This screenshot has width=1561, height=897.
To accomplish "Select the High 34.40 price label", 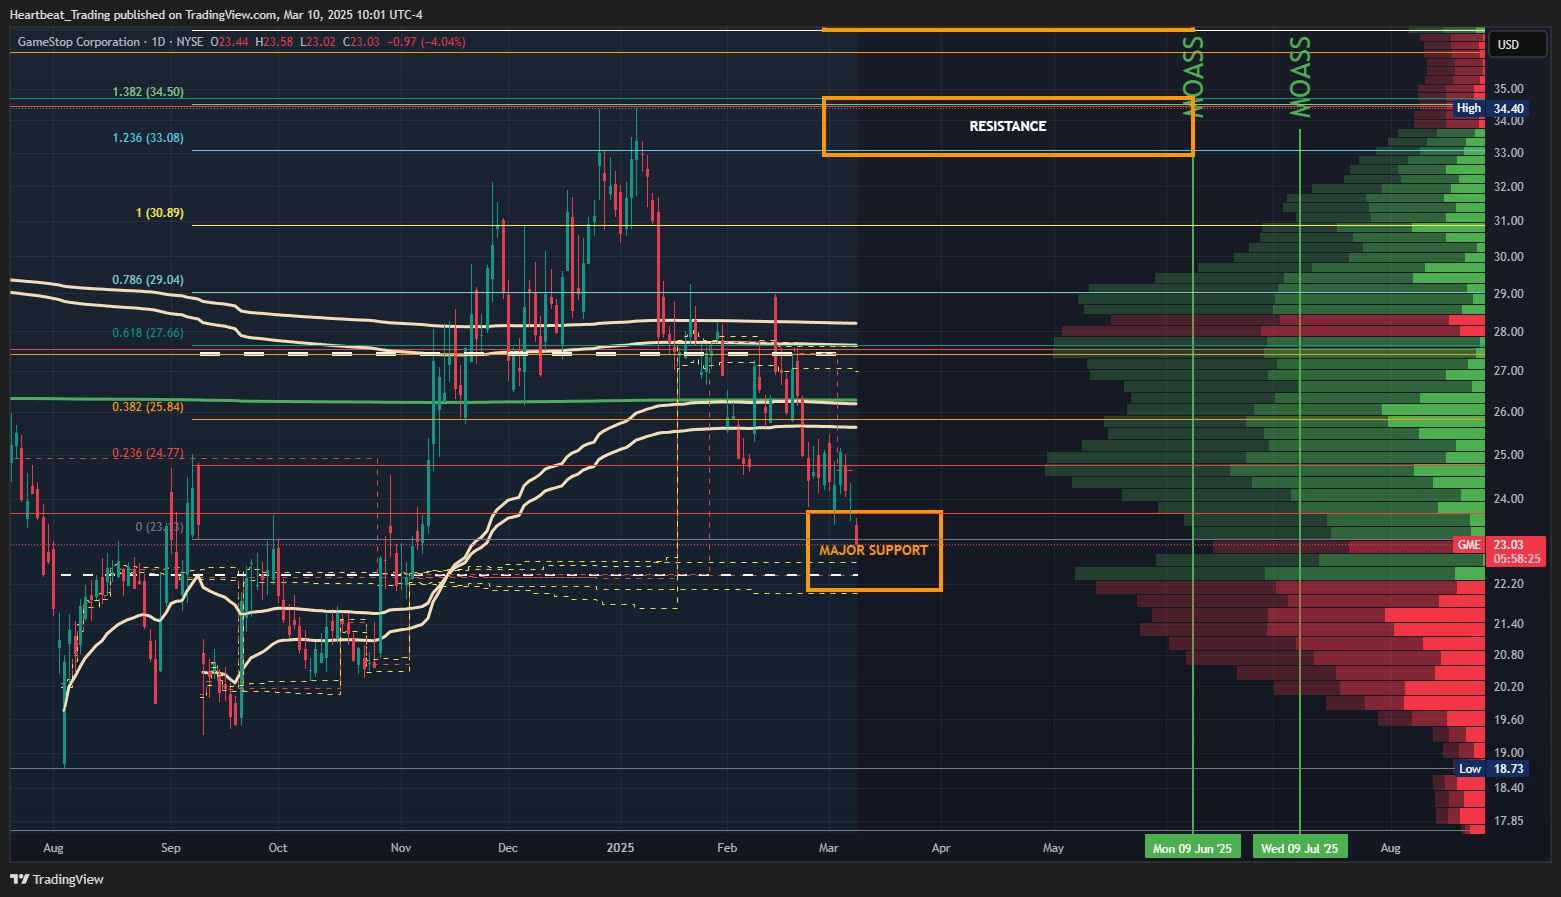I will [x=1489, y=108].
